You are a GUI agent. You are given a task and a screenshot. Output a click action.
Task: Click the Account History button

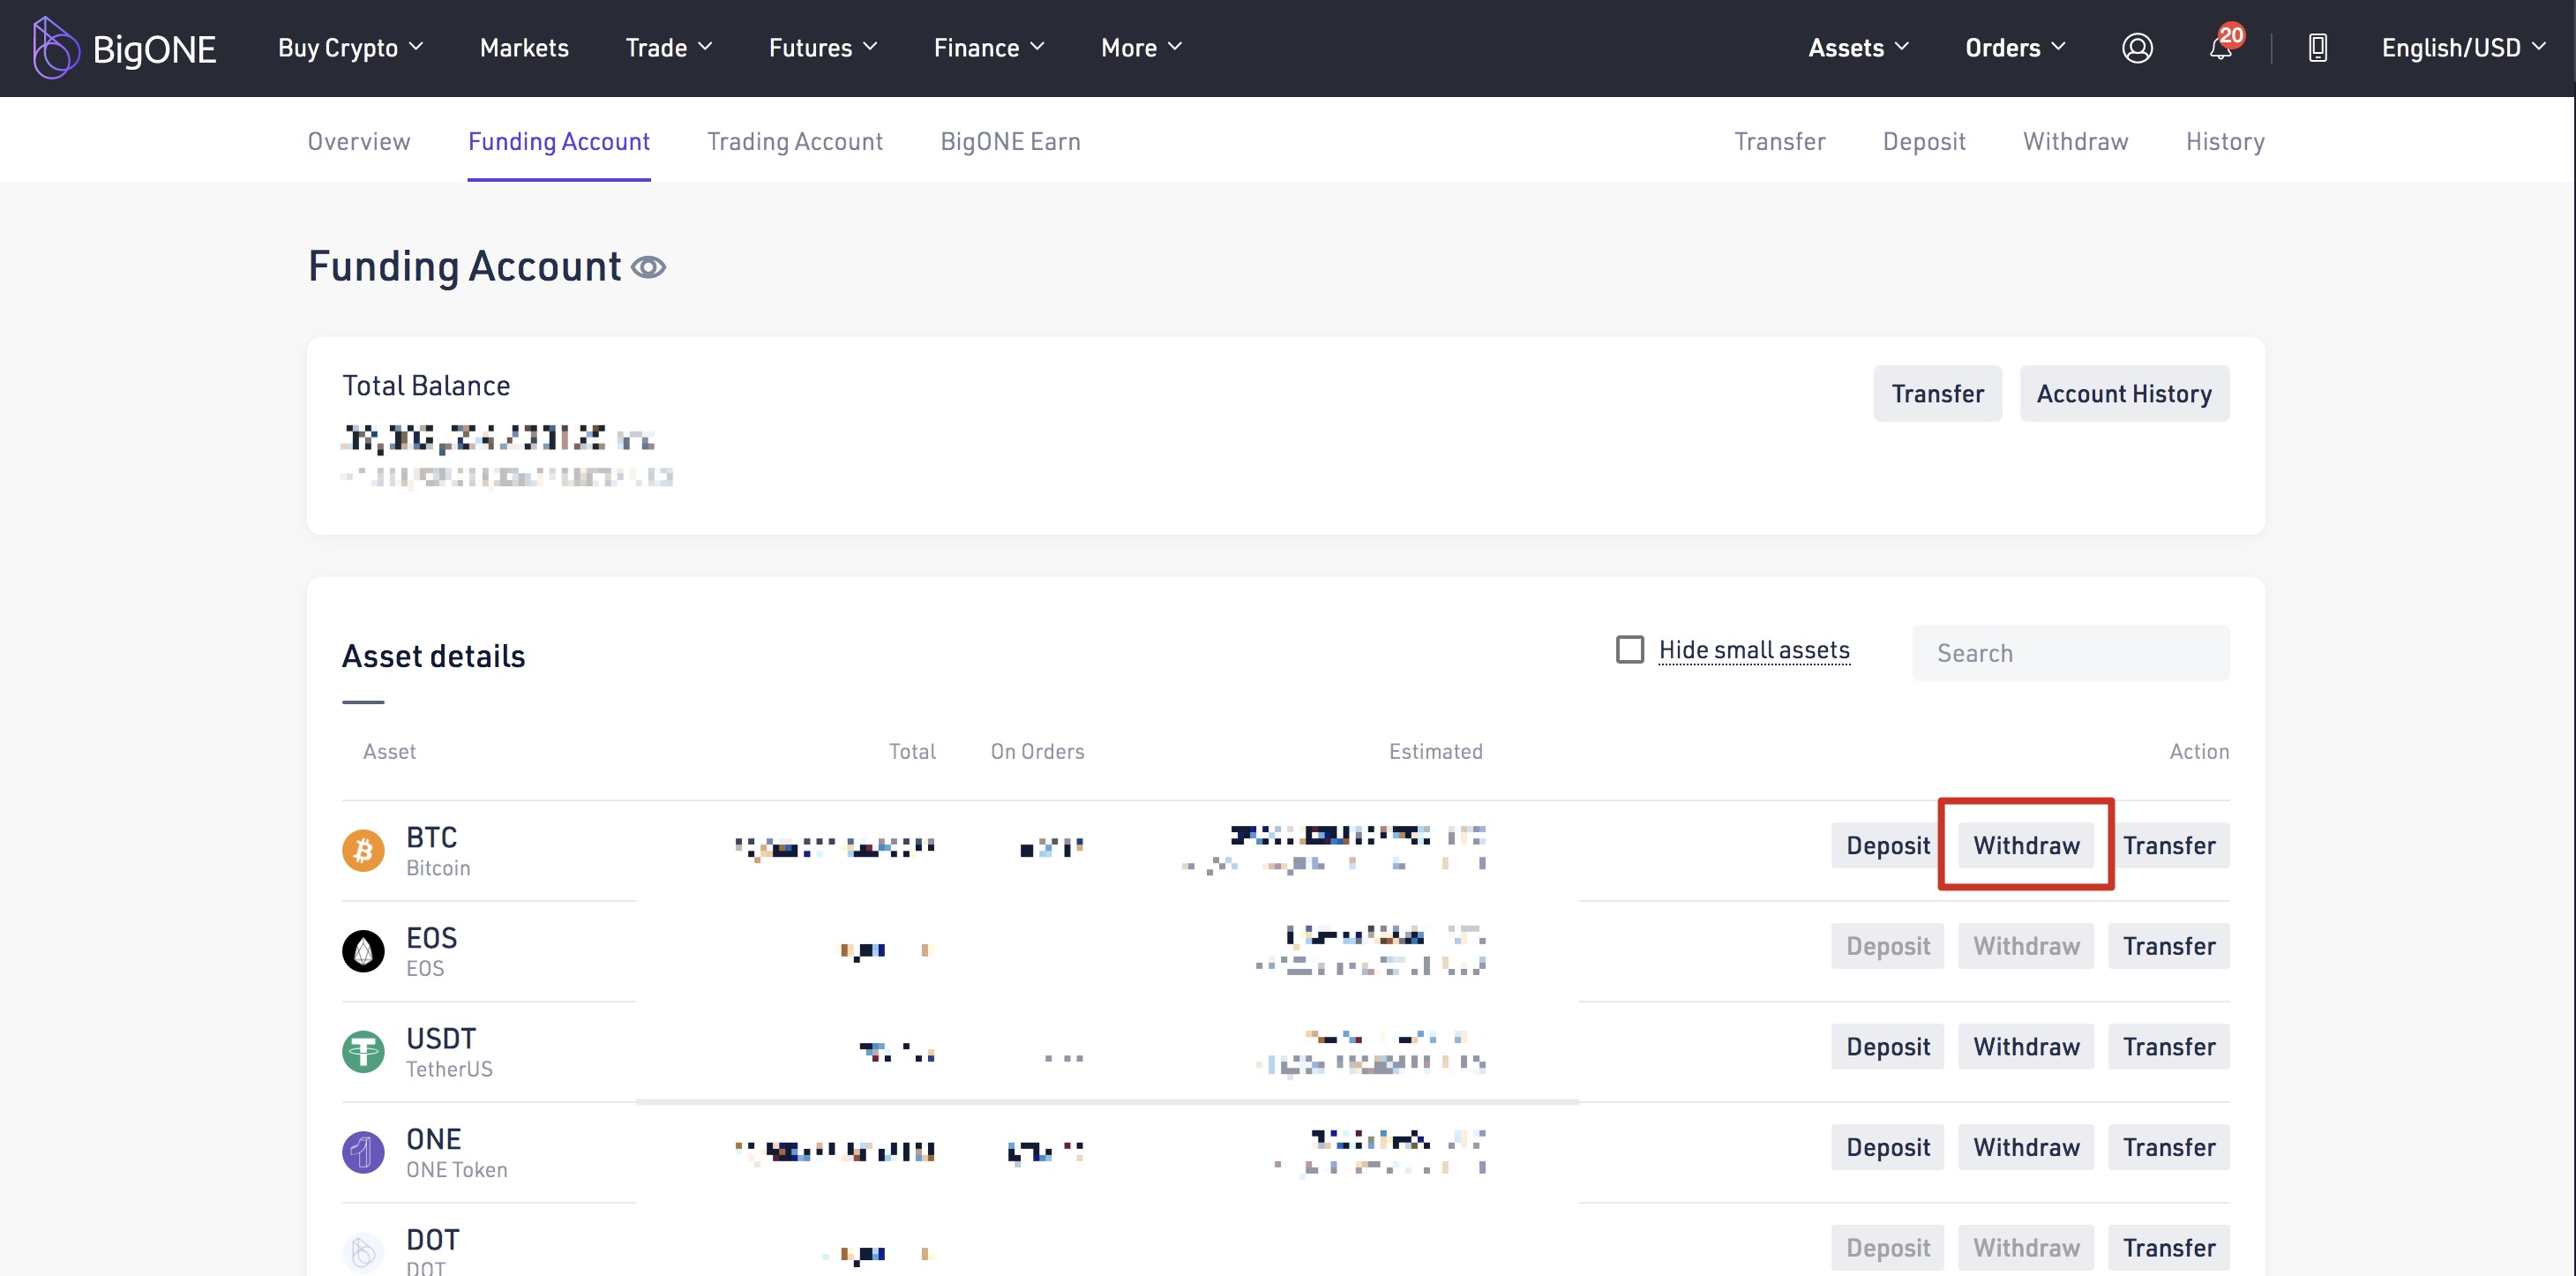coord(2123,394)
